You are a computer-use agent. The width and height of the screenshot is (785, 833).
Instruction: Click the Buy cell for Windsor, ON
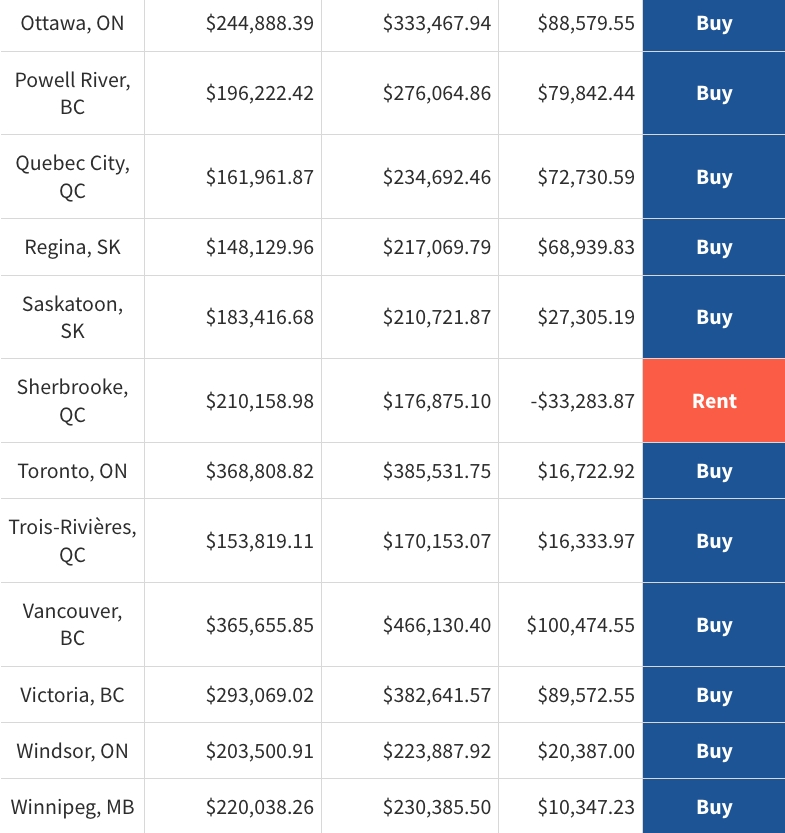click(x=714, y=751)
